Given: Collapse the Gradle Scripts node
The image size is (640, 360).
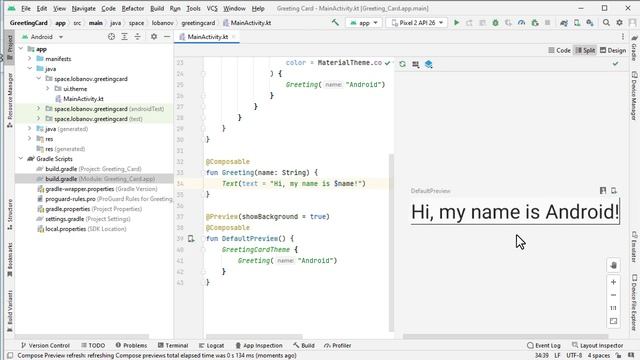Looking at the screenshot, I should coord(21,159).
